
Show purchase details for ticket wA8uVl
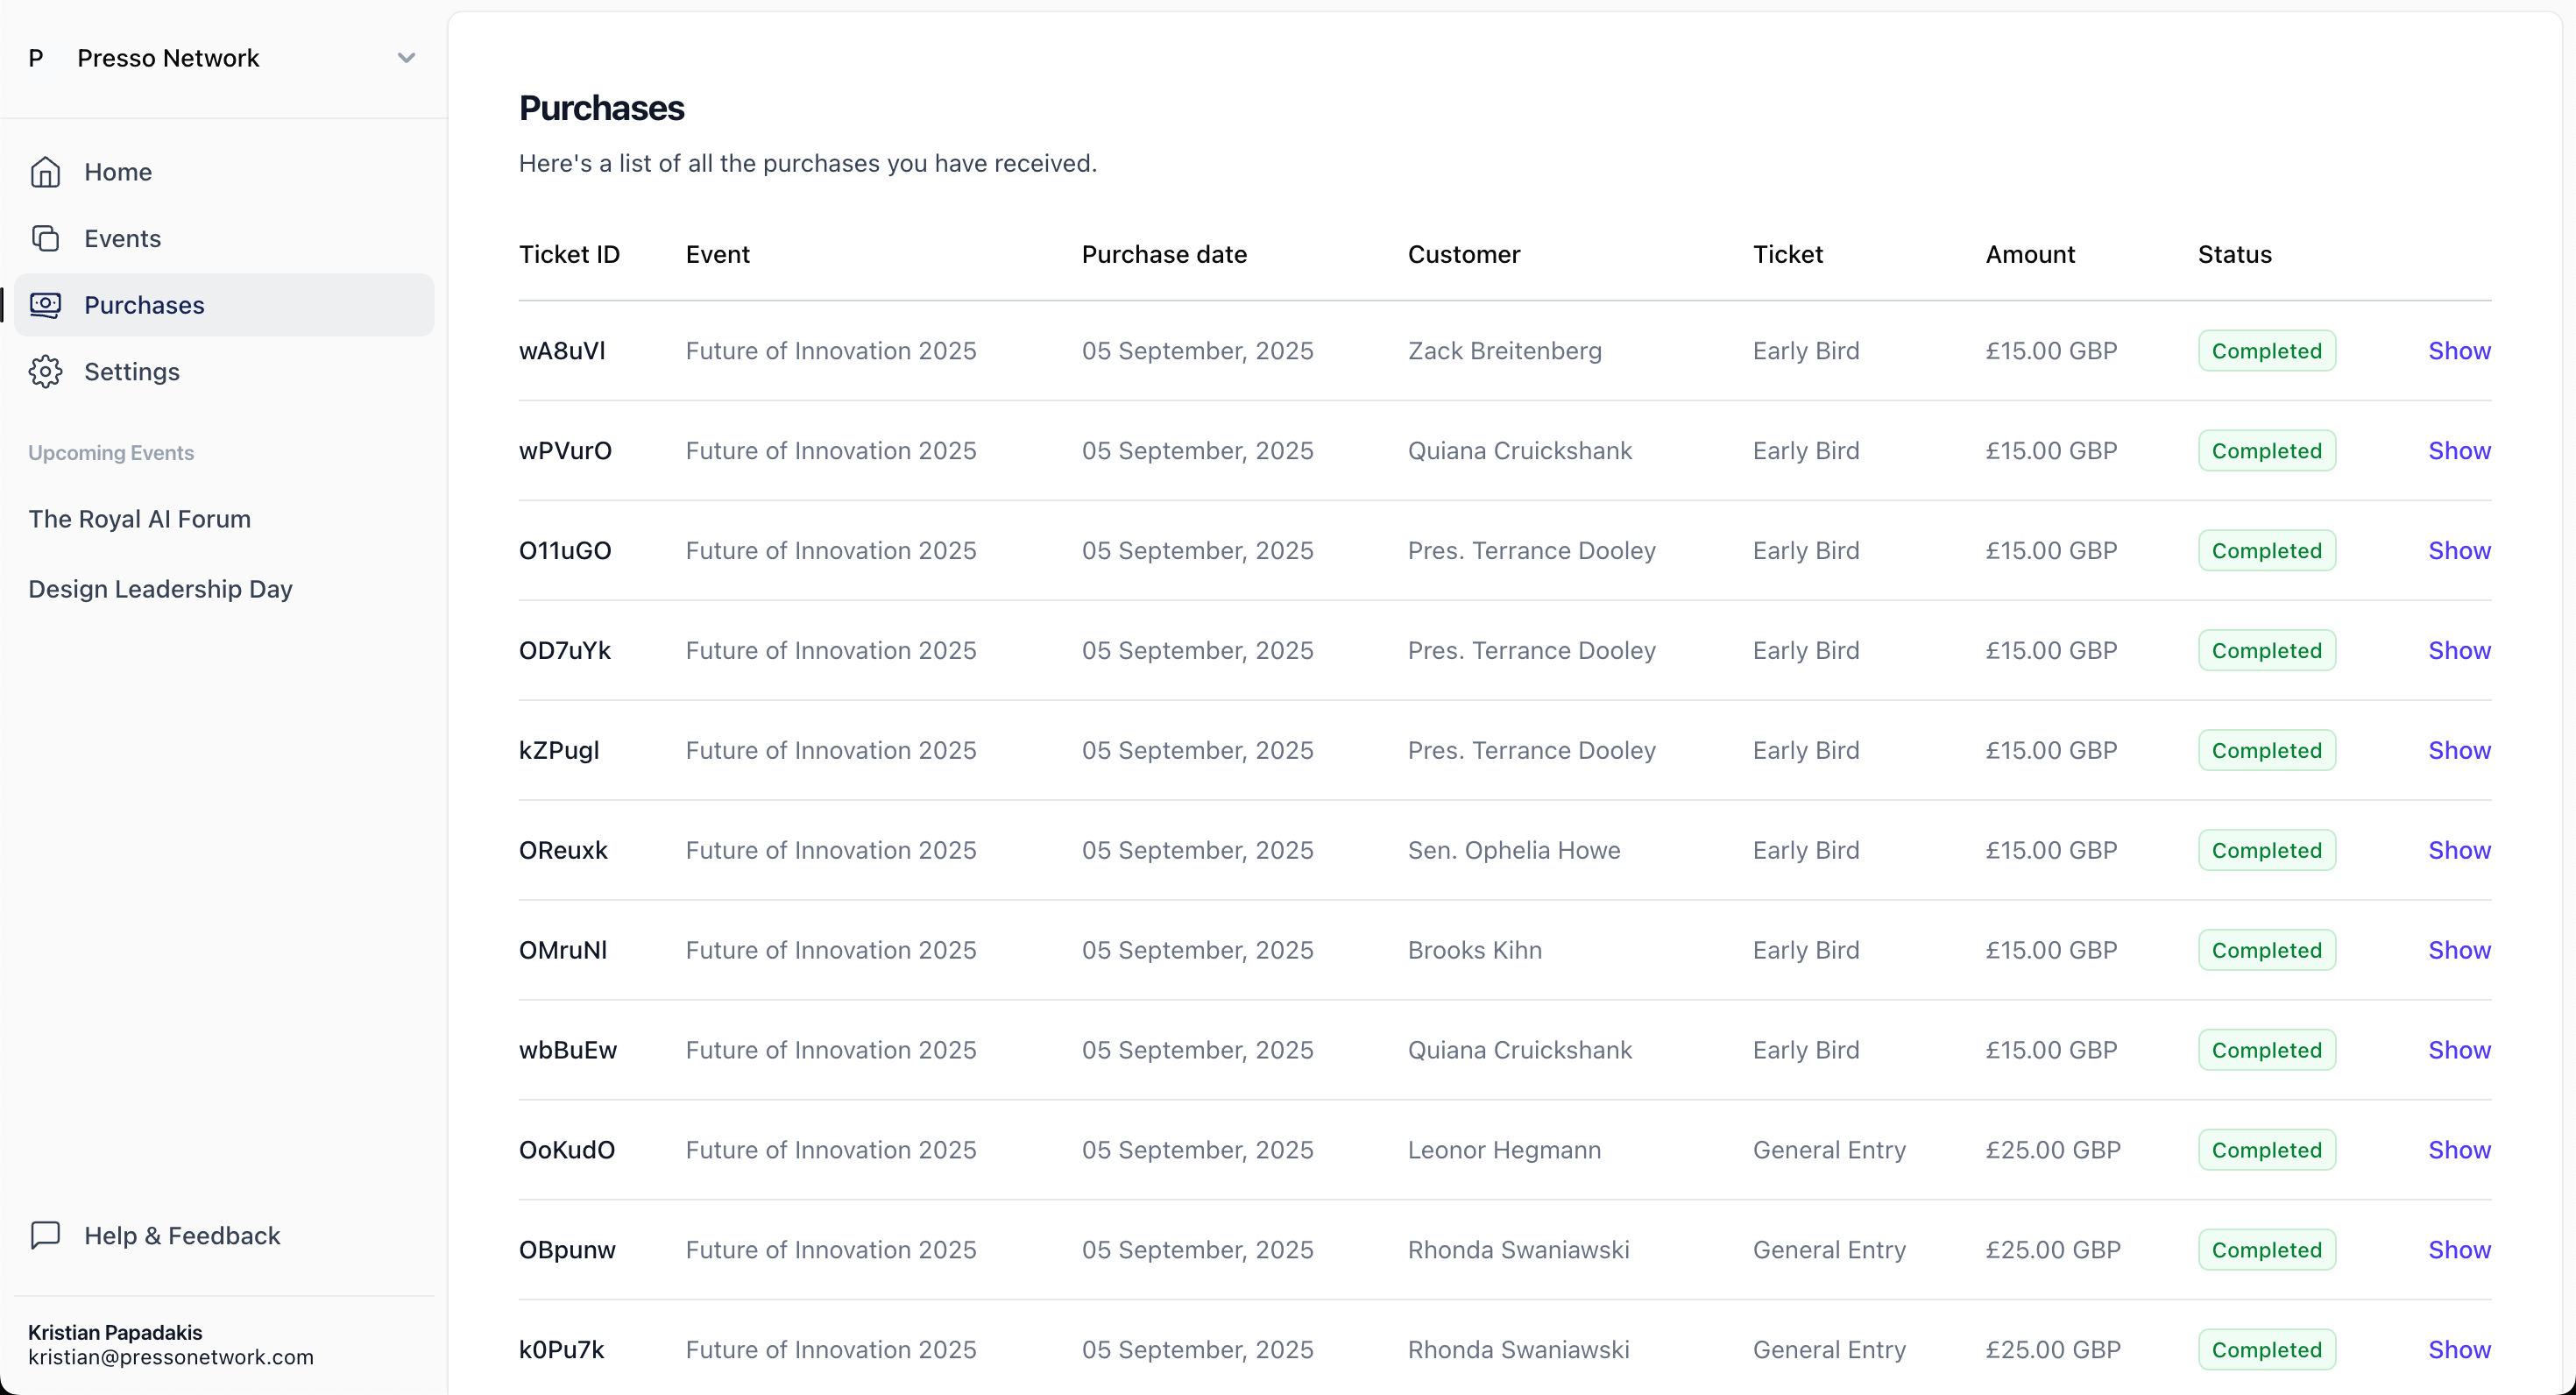click(x=2459, y=351)
